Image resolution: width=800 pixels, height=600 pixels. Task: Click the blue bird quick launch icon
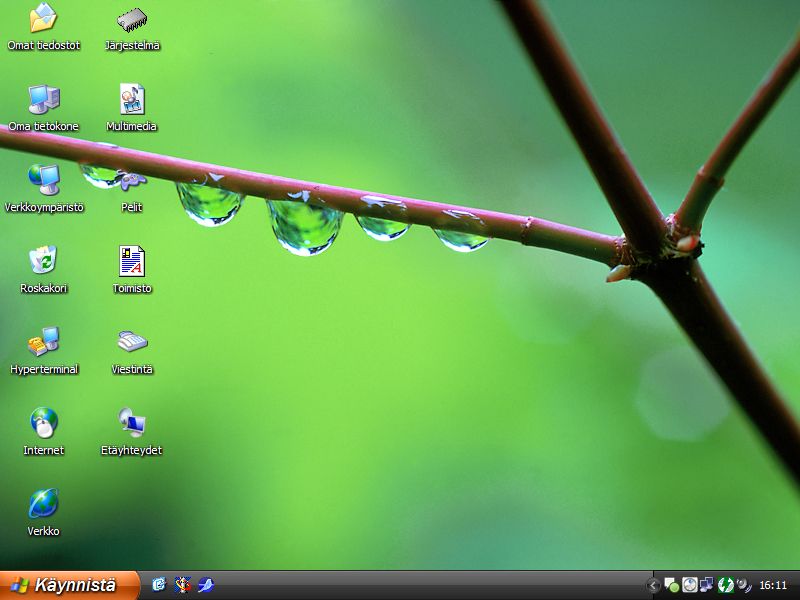tap(206, 585)
